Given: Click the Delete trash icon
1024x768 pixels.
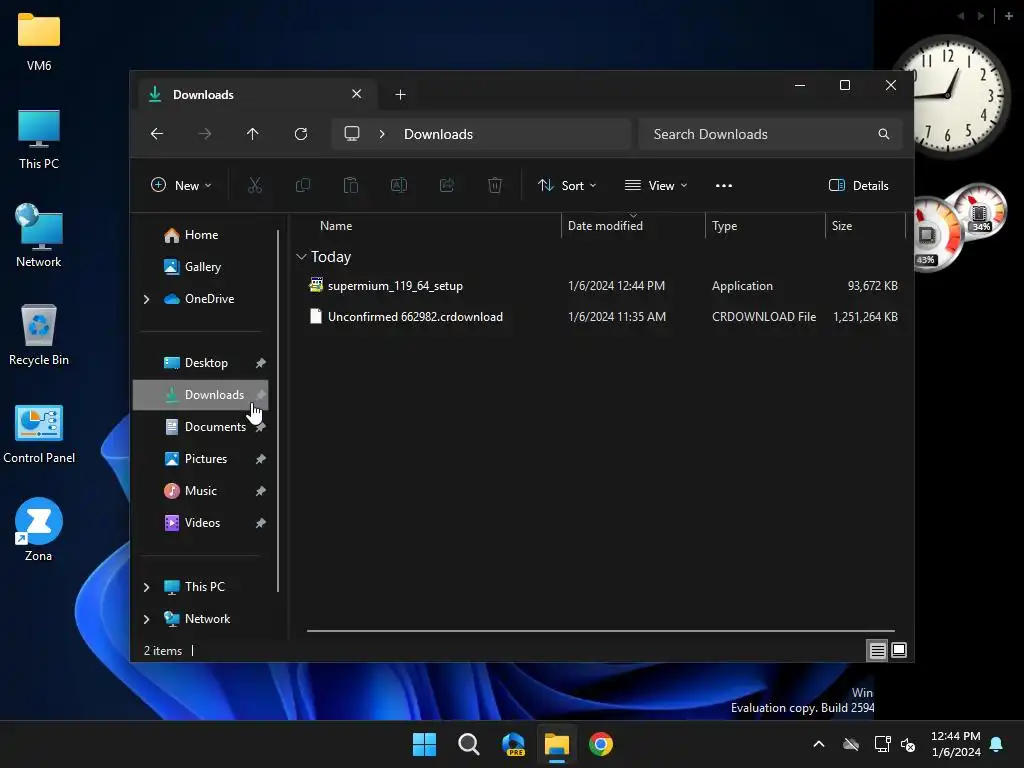Looking at the screenshot, I should [495, 185].
